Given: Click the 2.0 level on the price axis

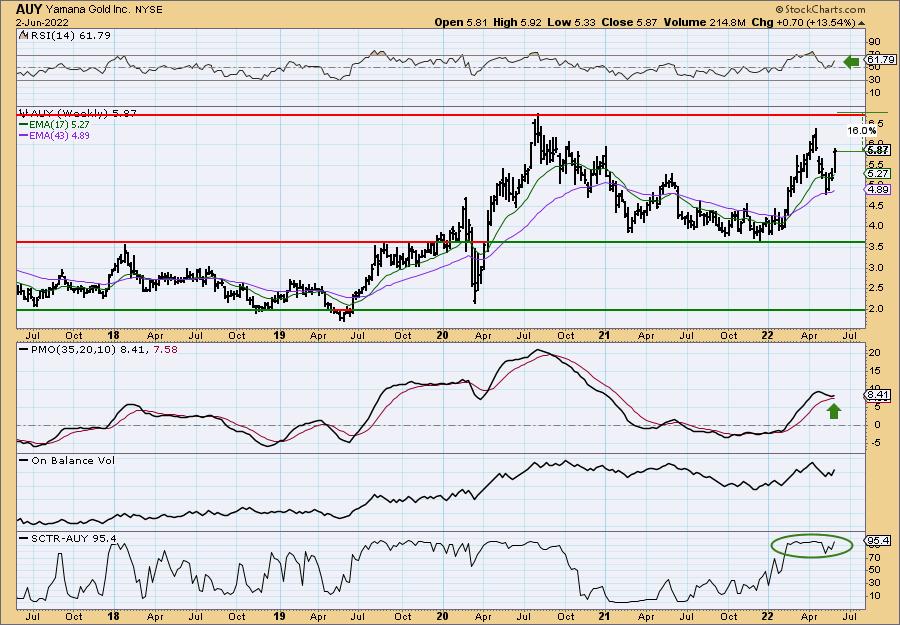Looking at the screenshot, I should (876, 309).
